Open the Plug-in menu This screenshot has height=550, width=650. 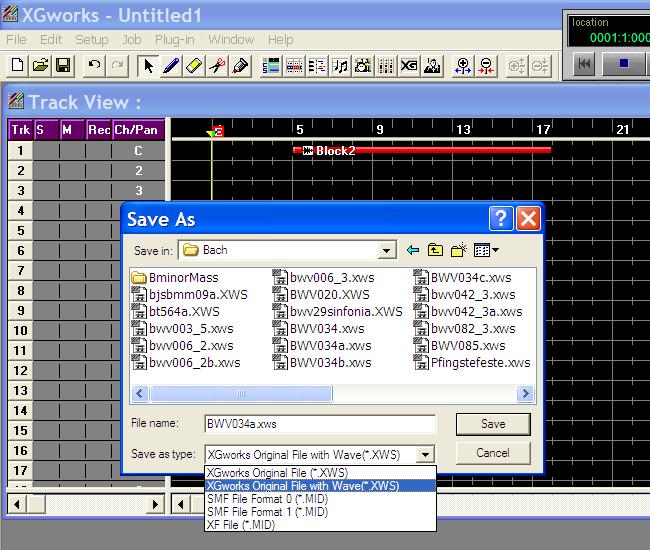(175, 40)
